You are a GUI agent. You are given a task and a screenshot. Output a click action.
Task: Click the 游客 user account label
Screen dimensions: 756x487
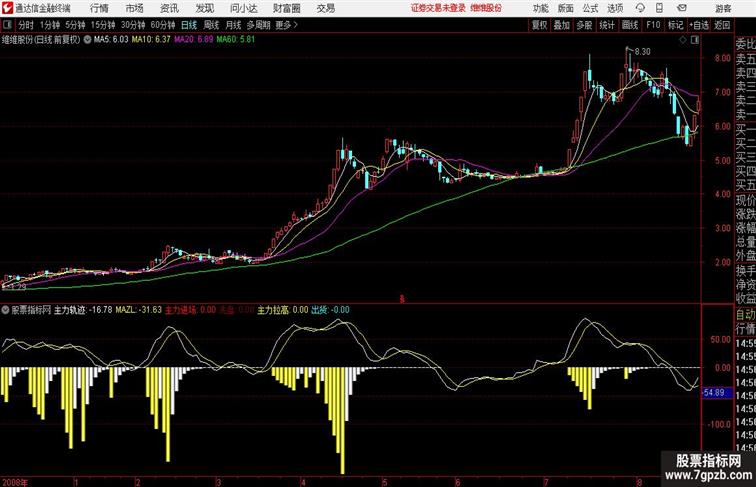[x=723, y=8]
